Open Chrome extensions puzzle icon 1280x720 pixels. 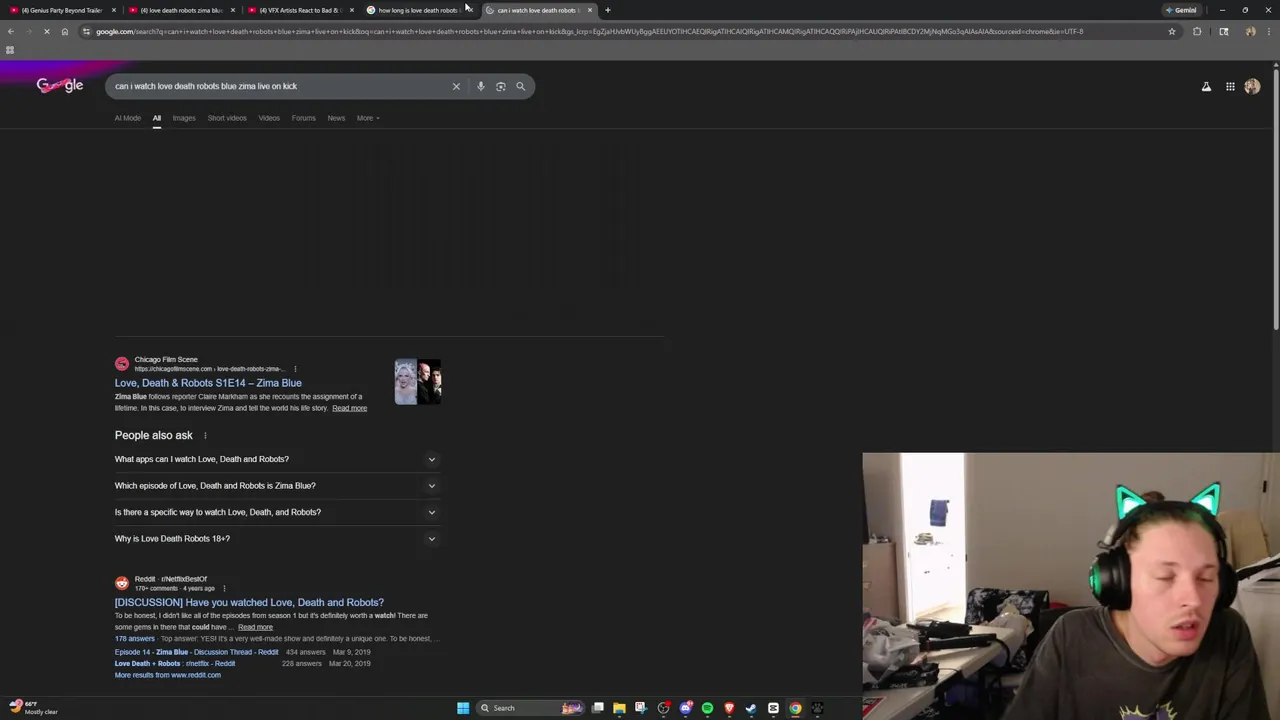[1197, 31]
